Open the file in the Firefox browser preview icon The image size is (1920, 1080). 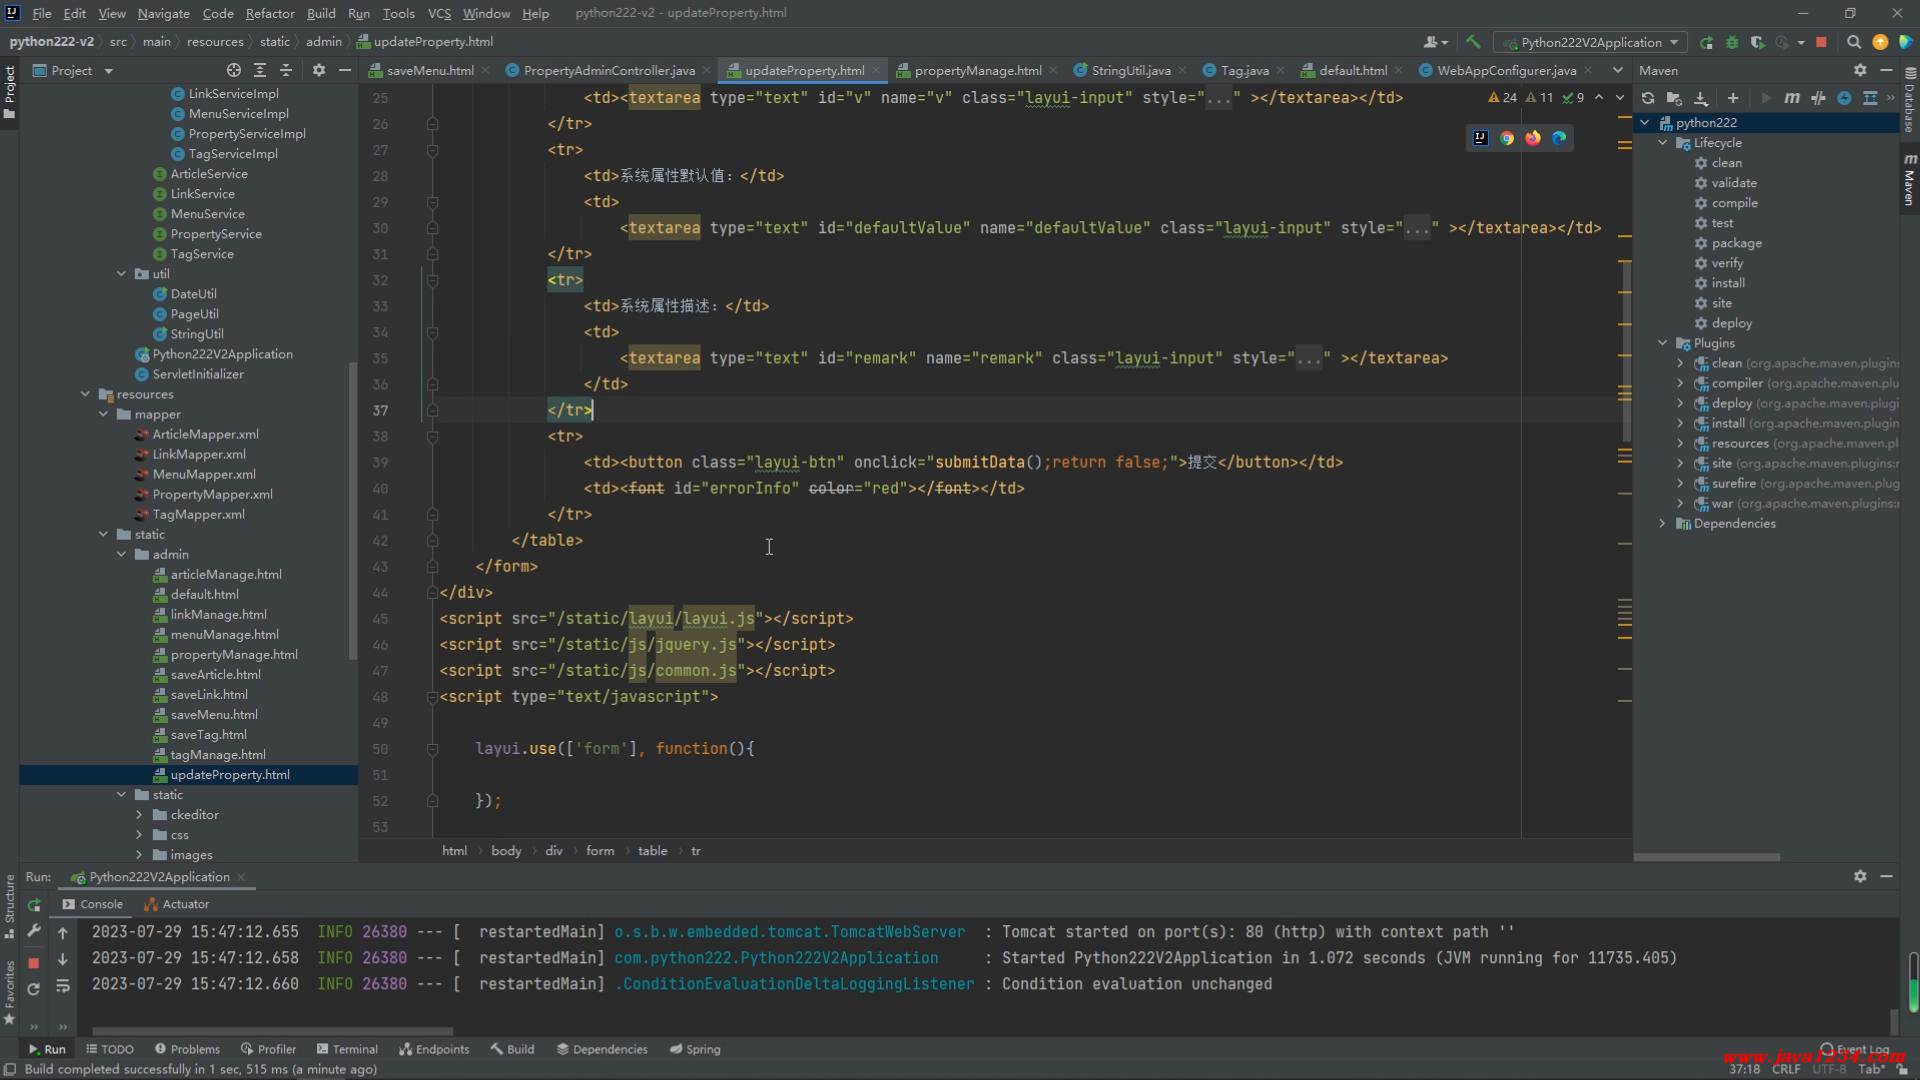pos(1533,138)
